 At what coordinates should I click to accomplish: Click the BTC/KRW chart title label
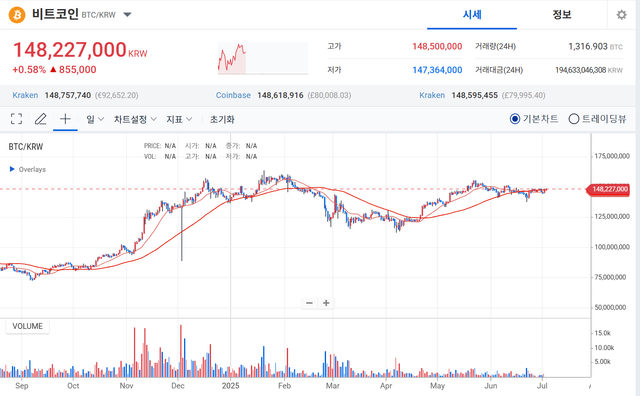(x=26, y=147)
